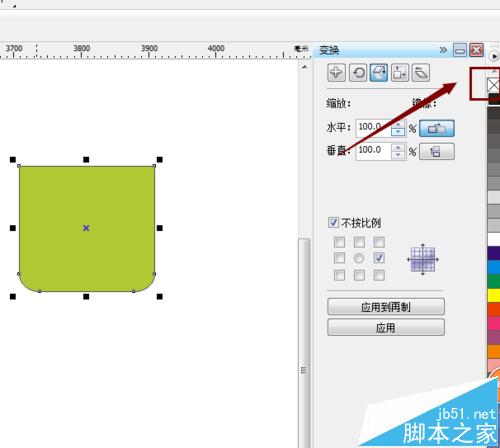Pick the dark purple color swatch
The height and width of the screenshot is (448, 500).
494,253
